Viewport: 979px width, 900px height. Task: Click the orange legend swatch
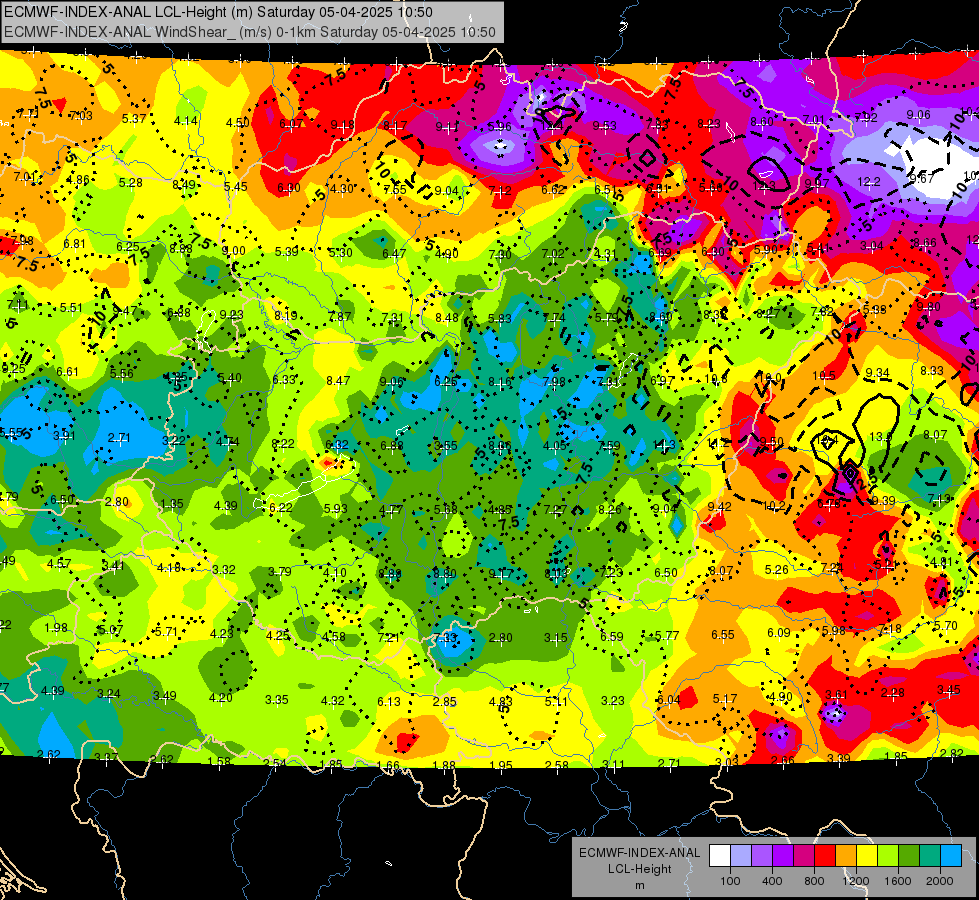(846, 856)
